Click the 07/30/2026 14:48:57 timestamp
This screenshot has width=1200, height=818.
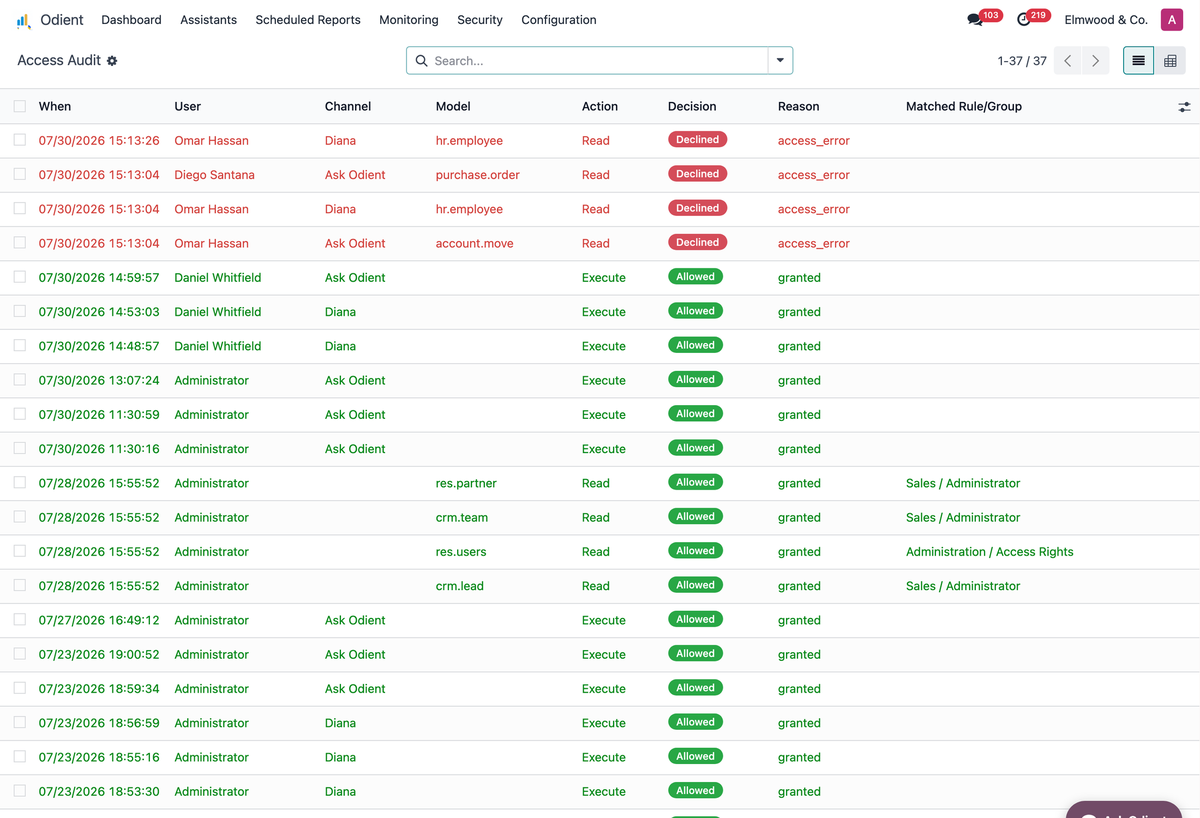point(99,346)
